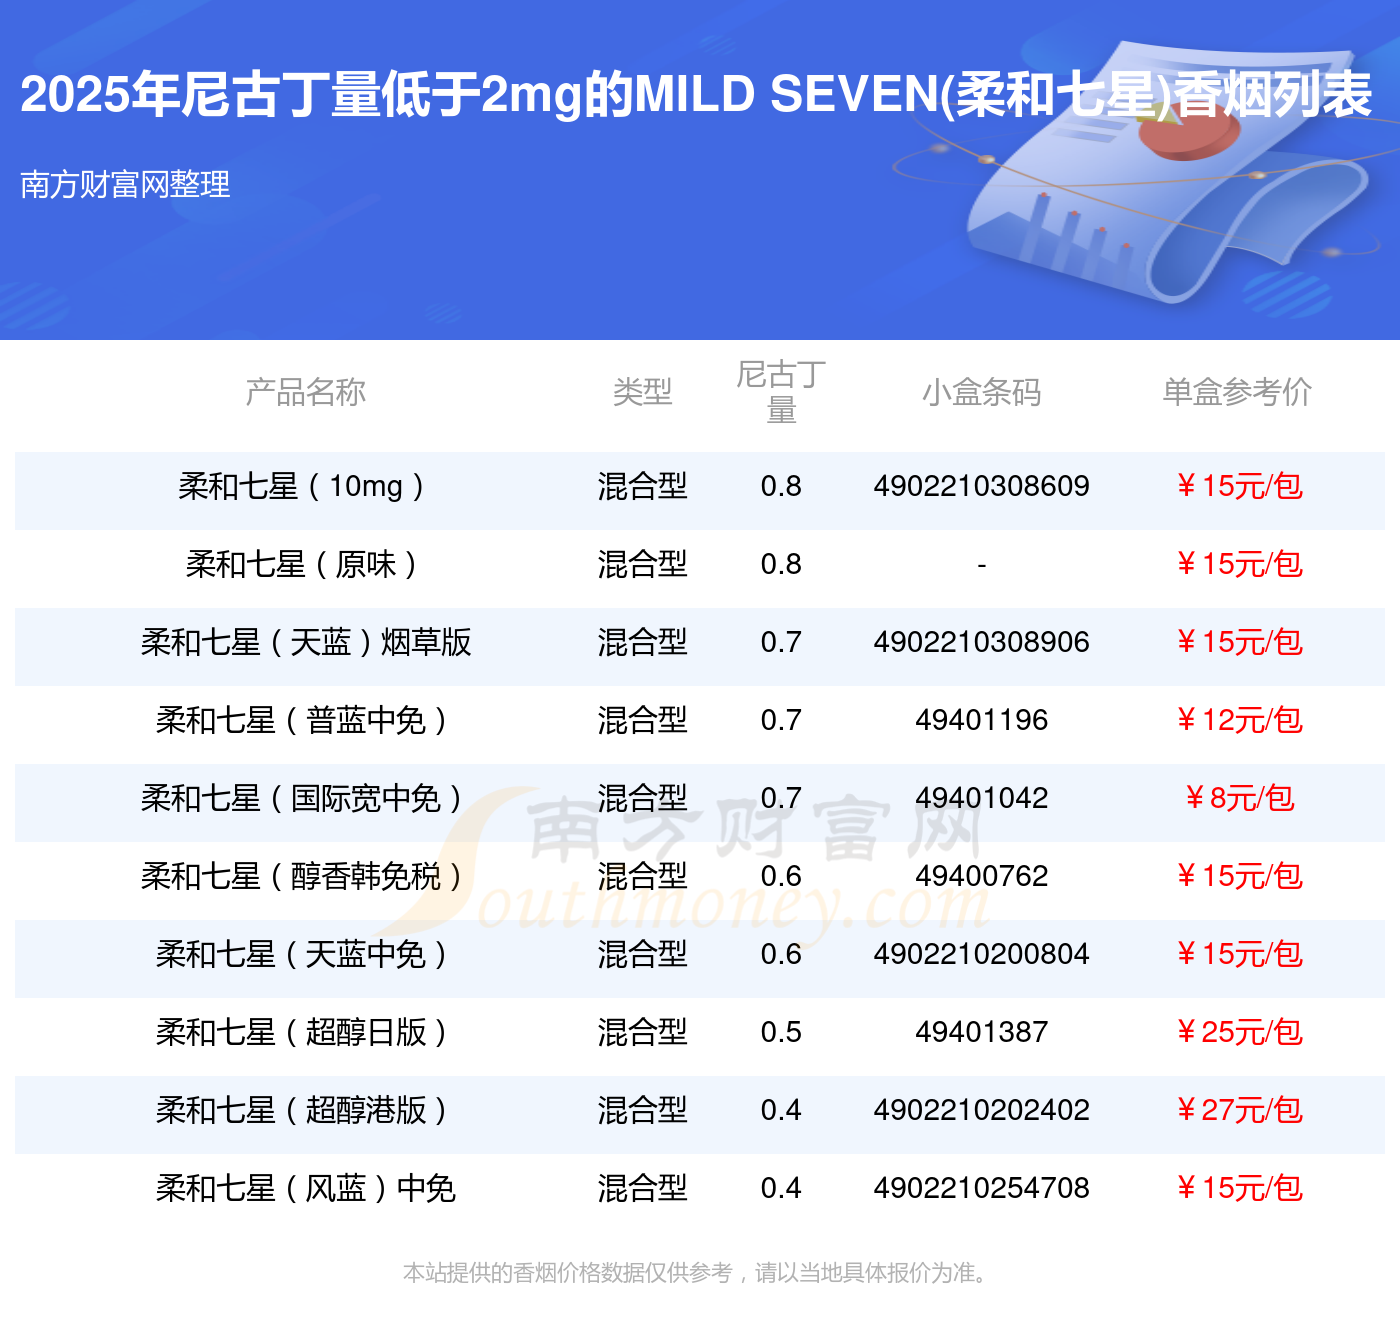Click the '¥27元/包' price
The image size is (1400, 1318).
1238,1110
